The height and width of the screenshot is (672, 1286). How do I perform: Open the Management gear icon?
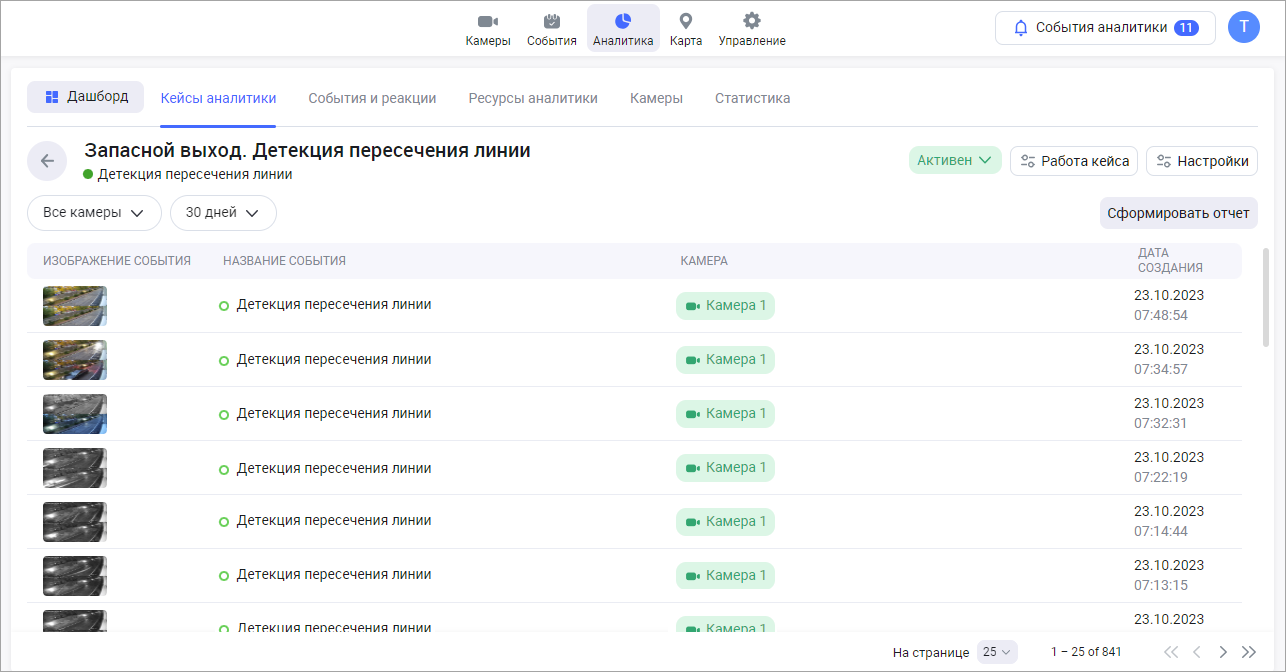(x=751, y=22)
